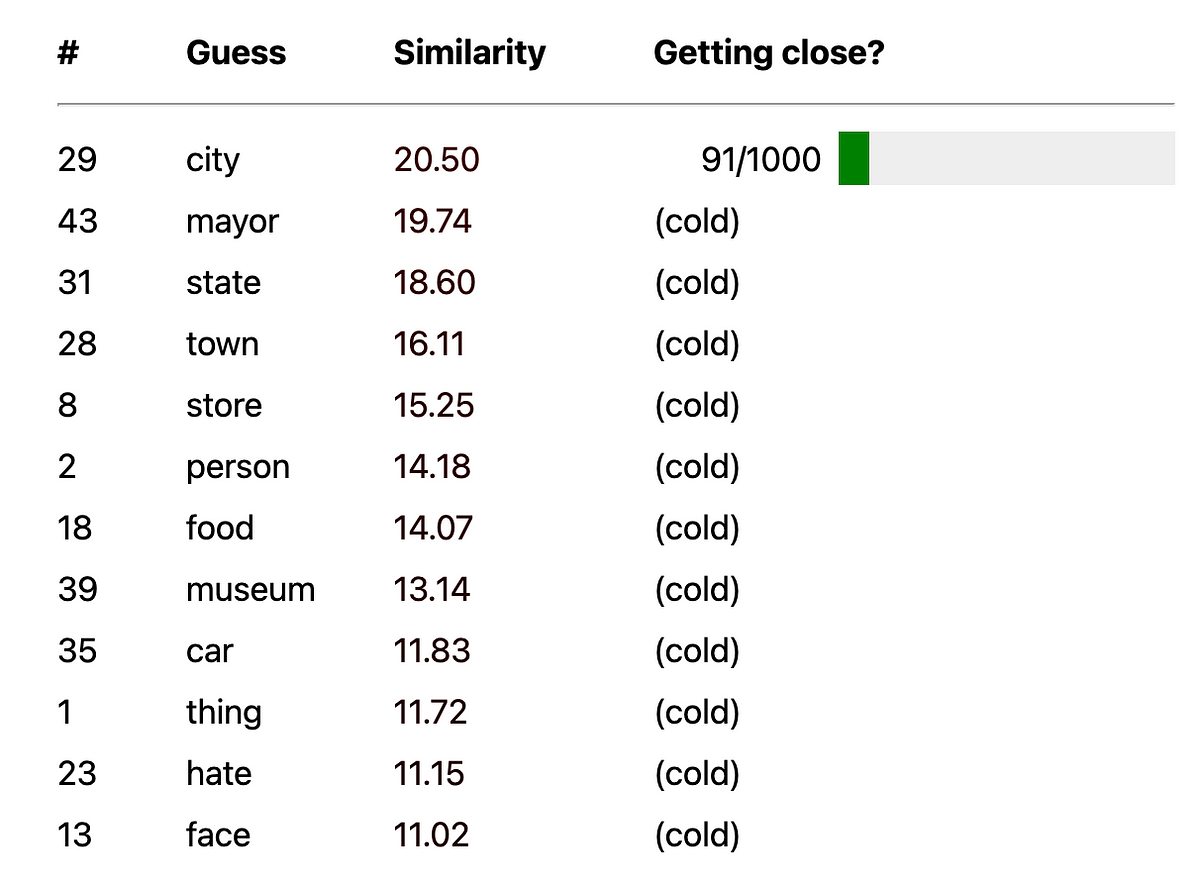Click the guess word 'hate'
Screen dimensions: 1200x873
coord(219,774)
